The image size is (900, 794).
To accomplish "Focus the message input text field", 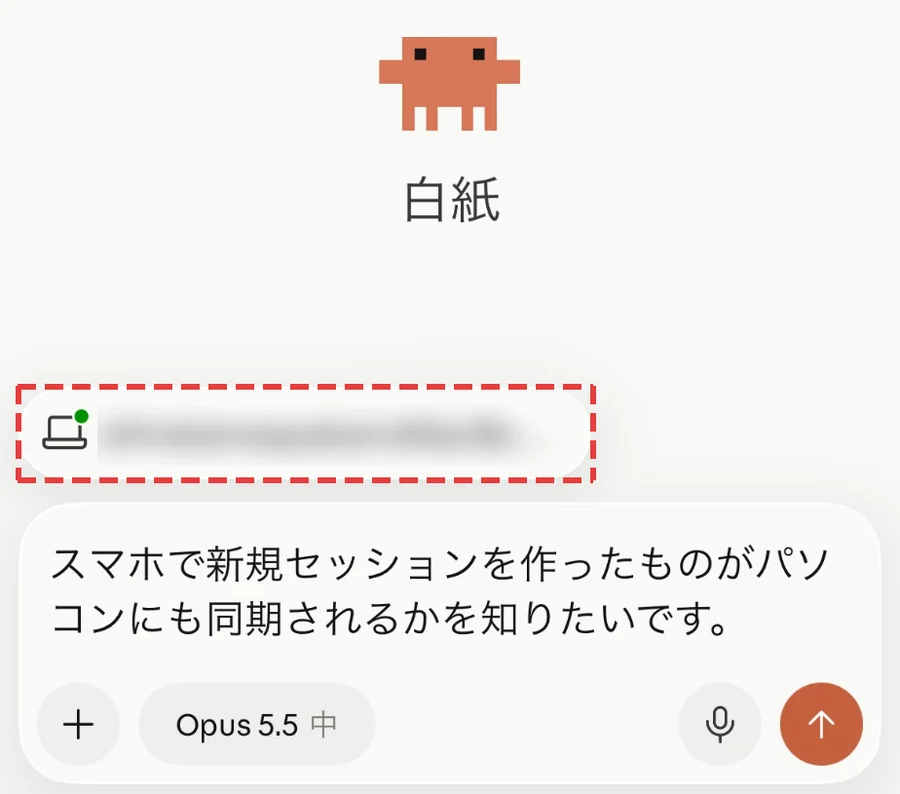I will coord(449,591).
